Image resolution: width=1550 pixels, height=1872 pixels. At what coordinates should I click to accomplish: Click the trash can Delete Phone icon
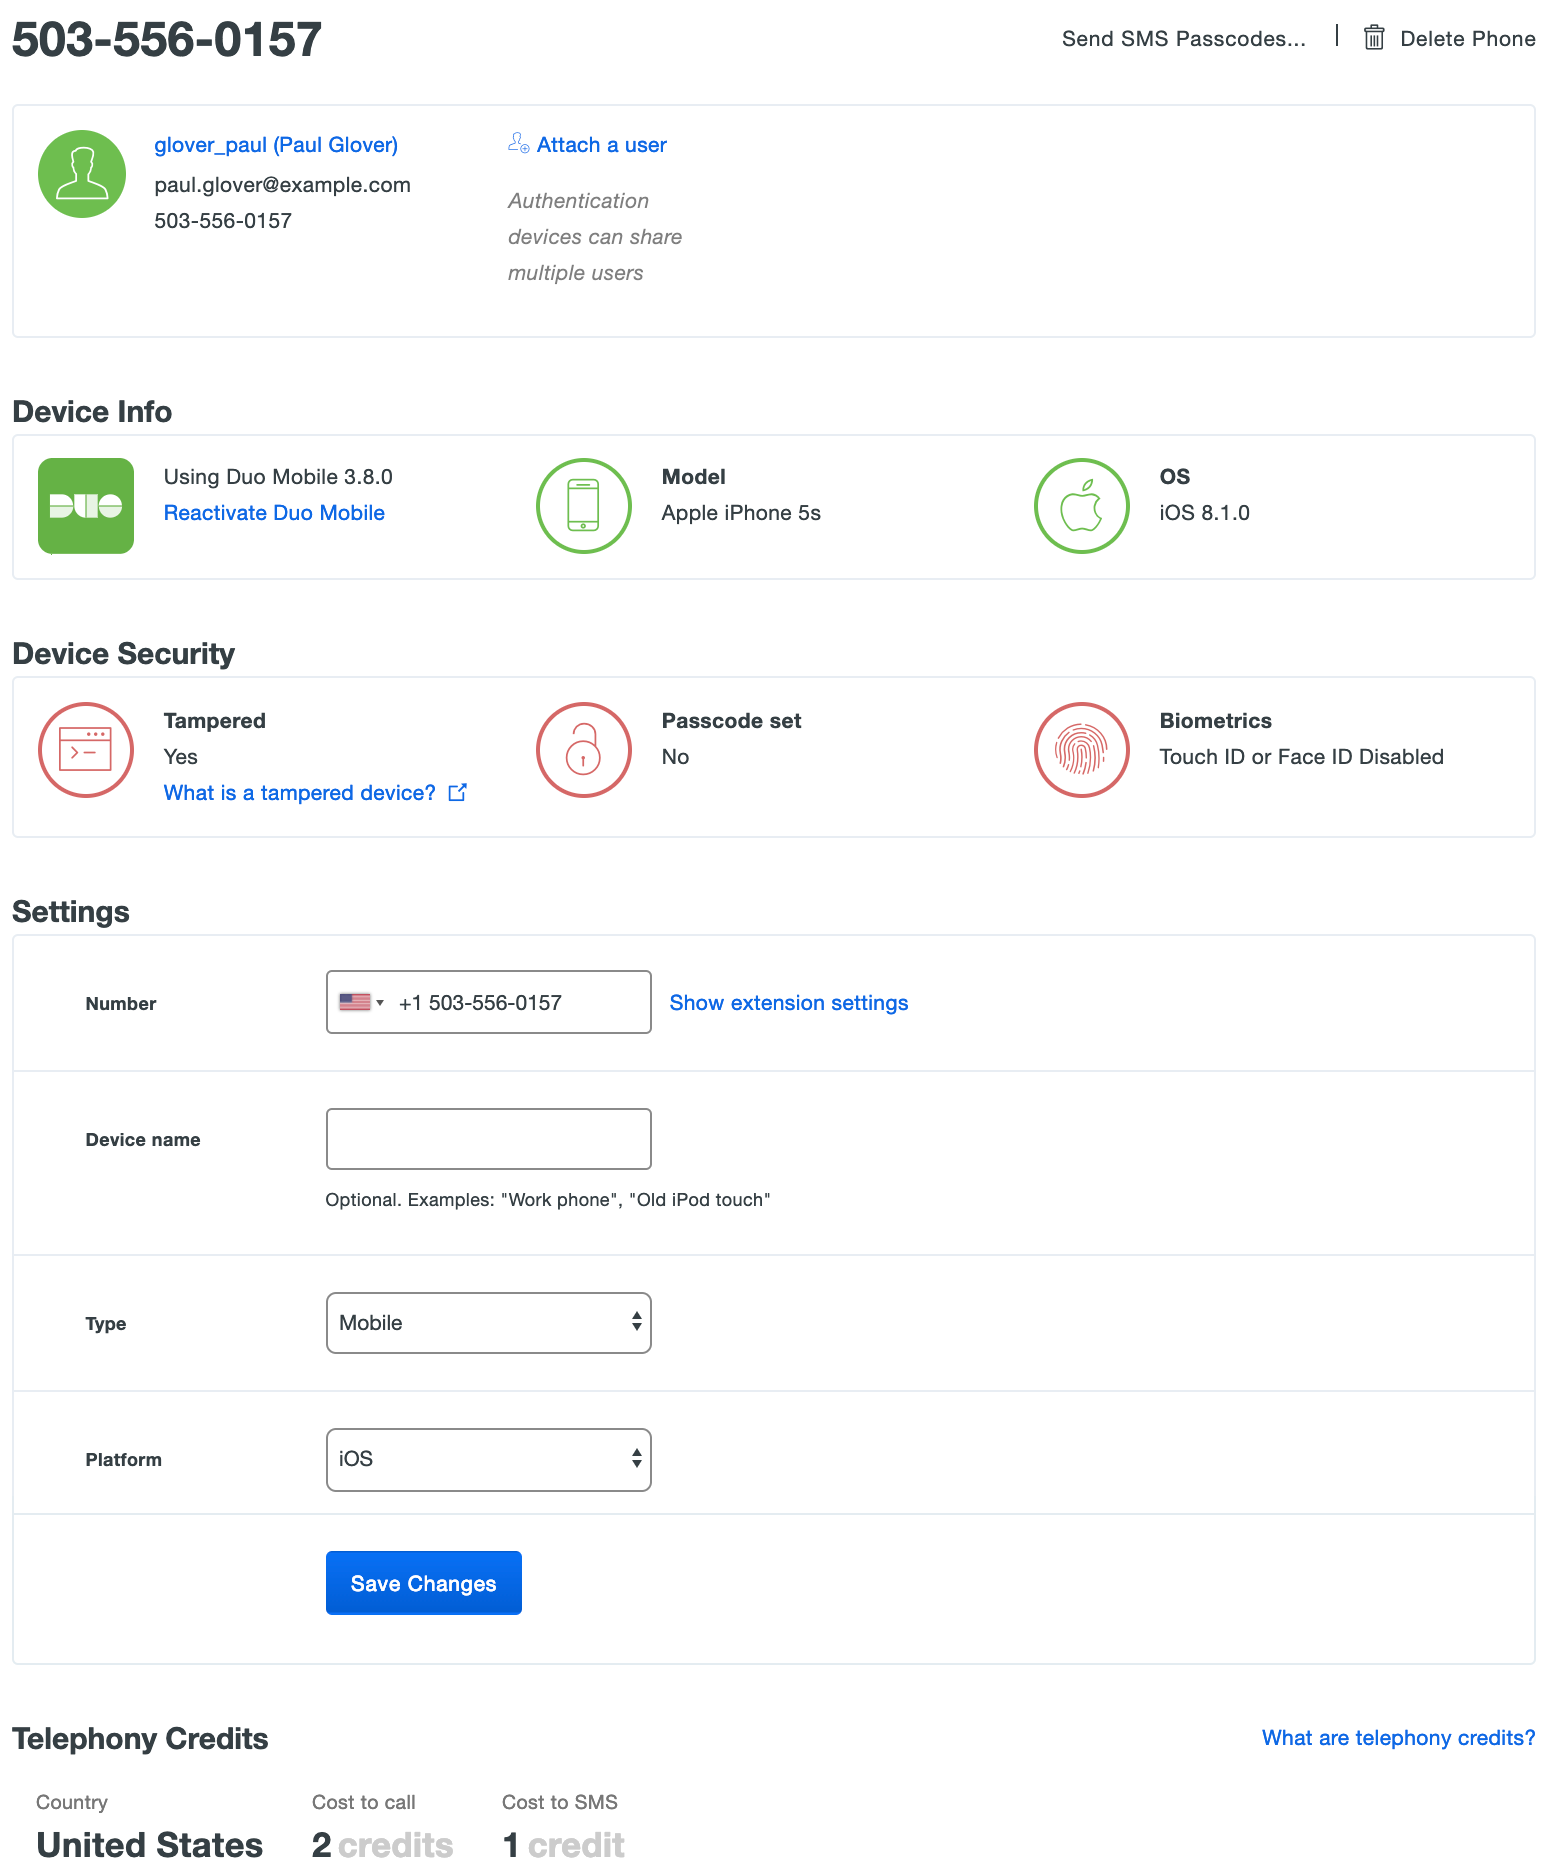[x=1374, y=38]
